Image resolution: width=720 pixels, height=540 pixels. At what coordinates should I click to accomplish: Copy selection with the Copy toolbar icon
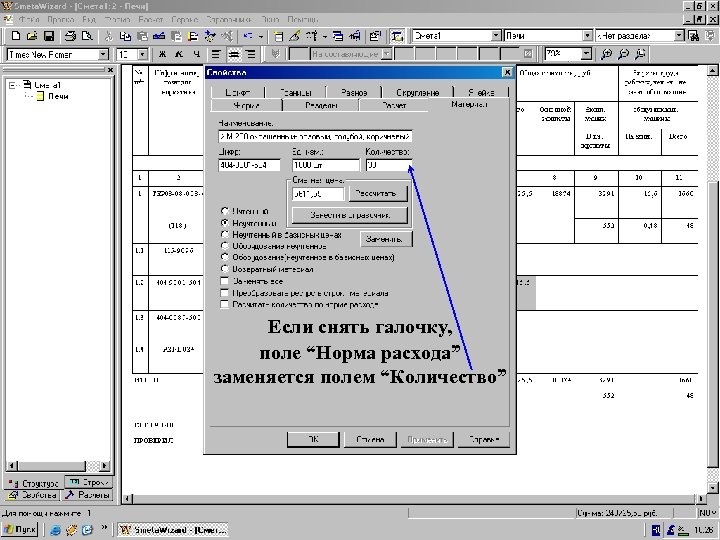click(125, 36)
